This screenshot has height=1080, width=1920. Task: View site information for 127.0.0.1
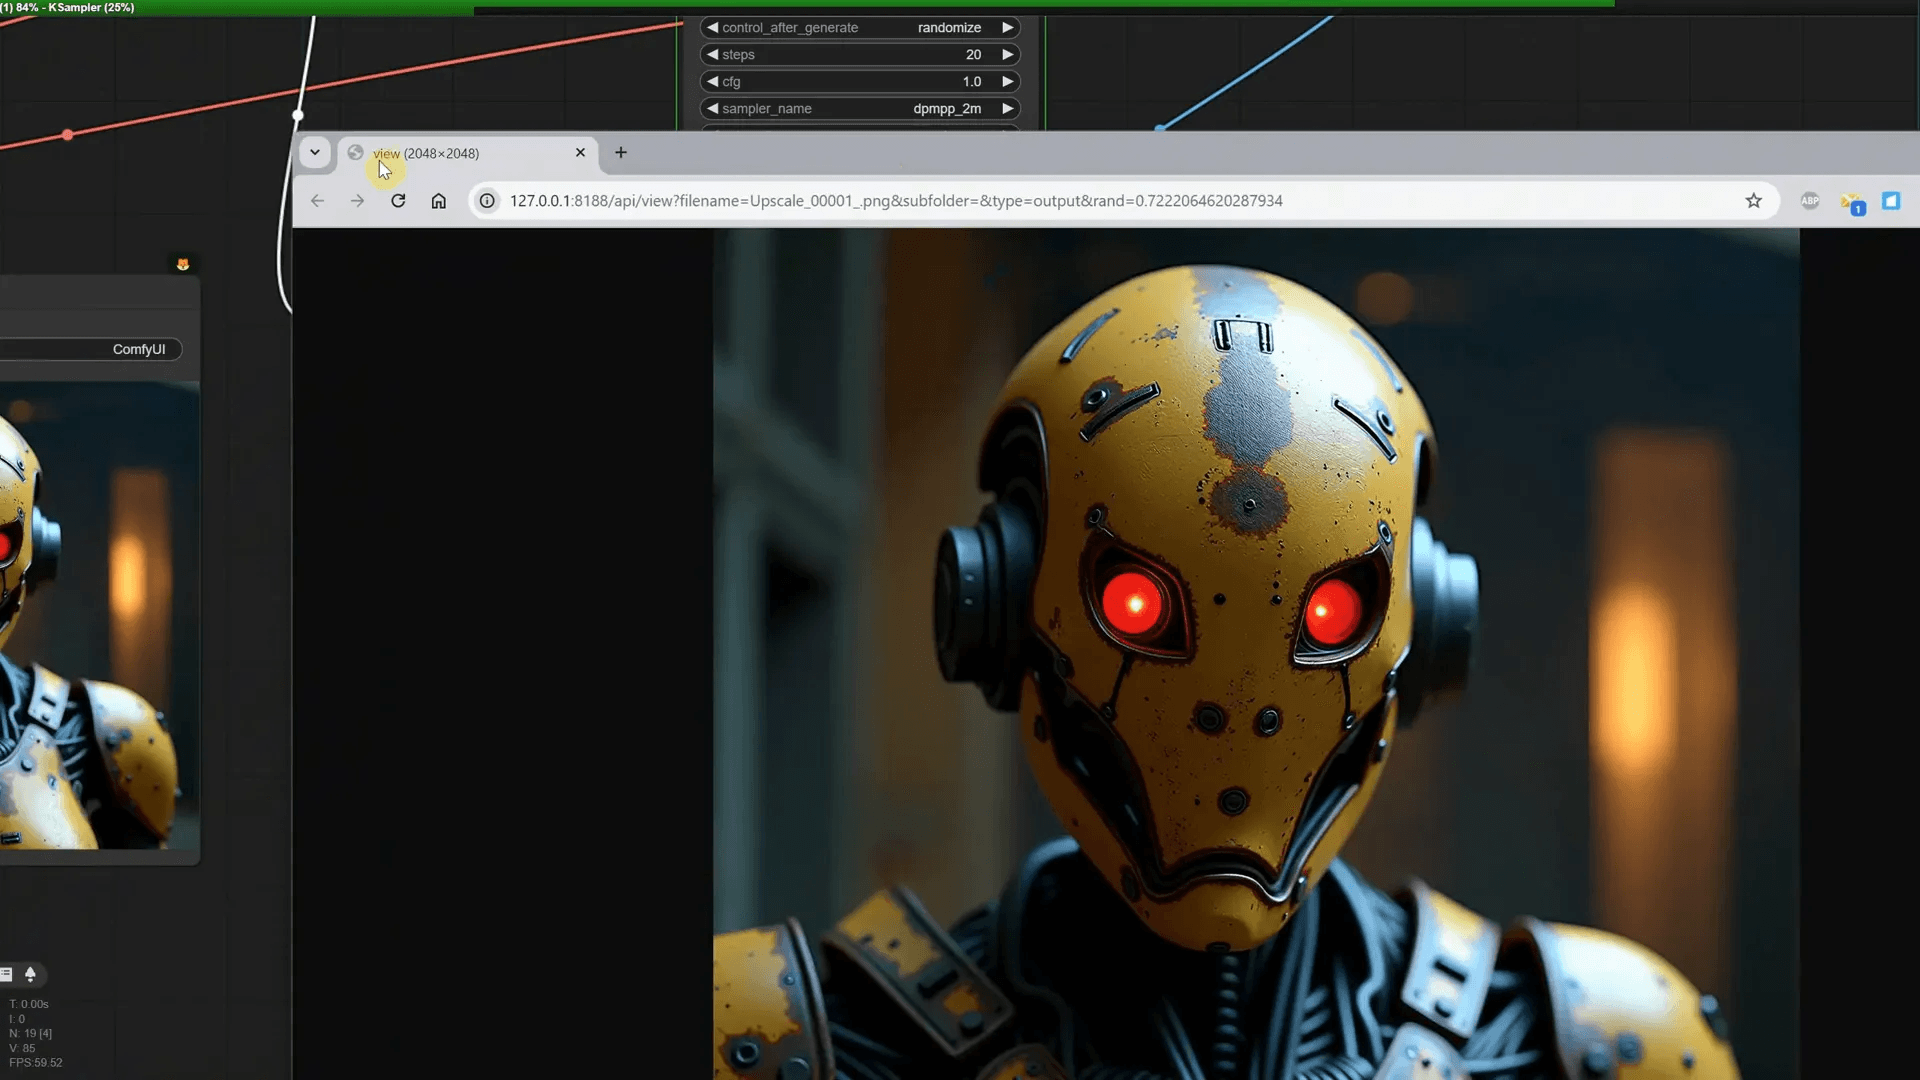(487, 201)
